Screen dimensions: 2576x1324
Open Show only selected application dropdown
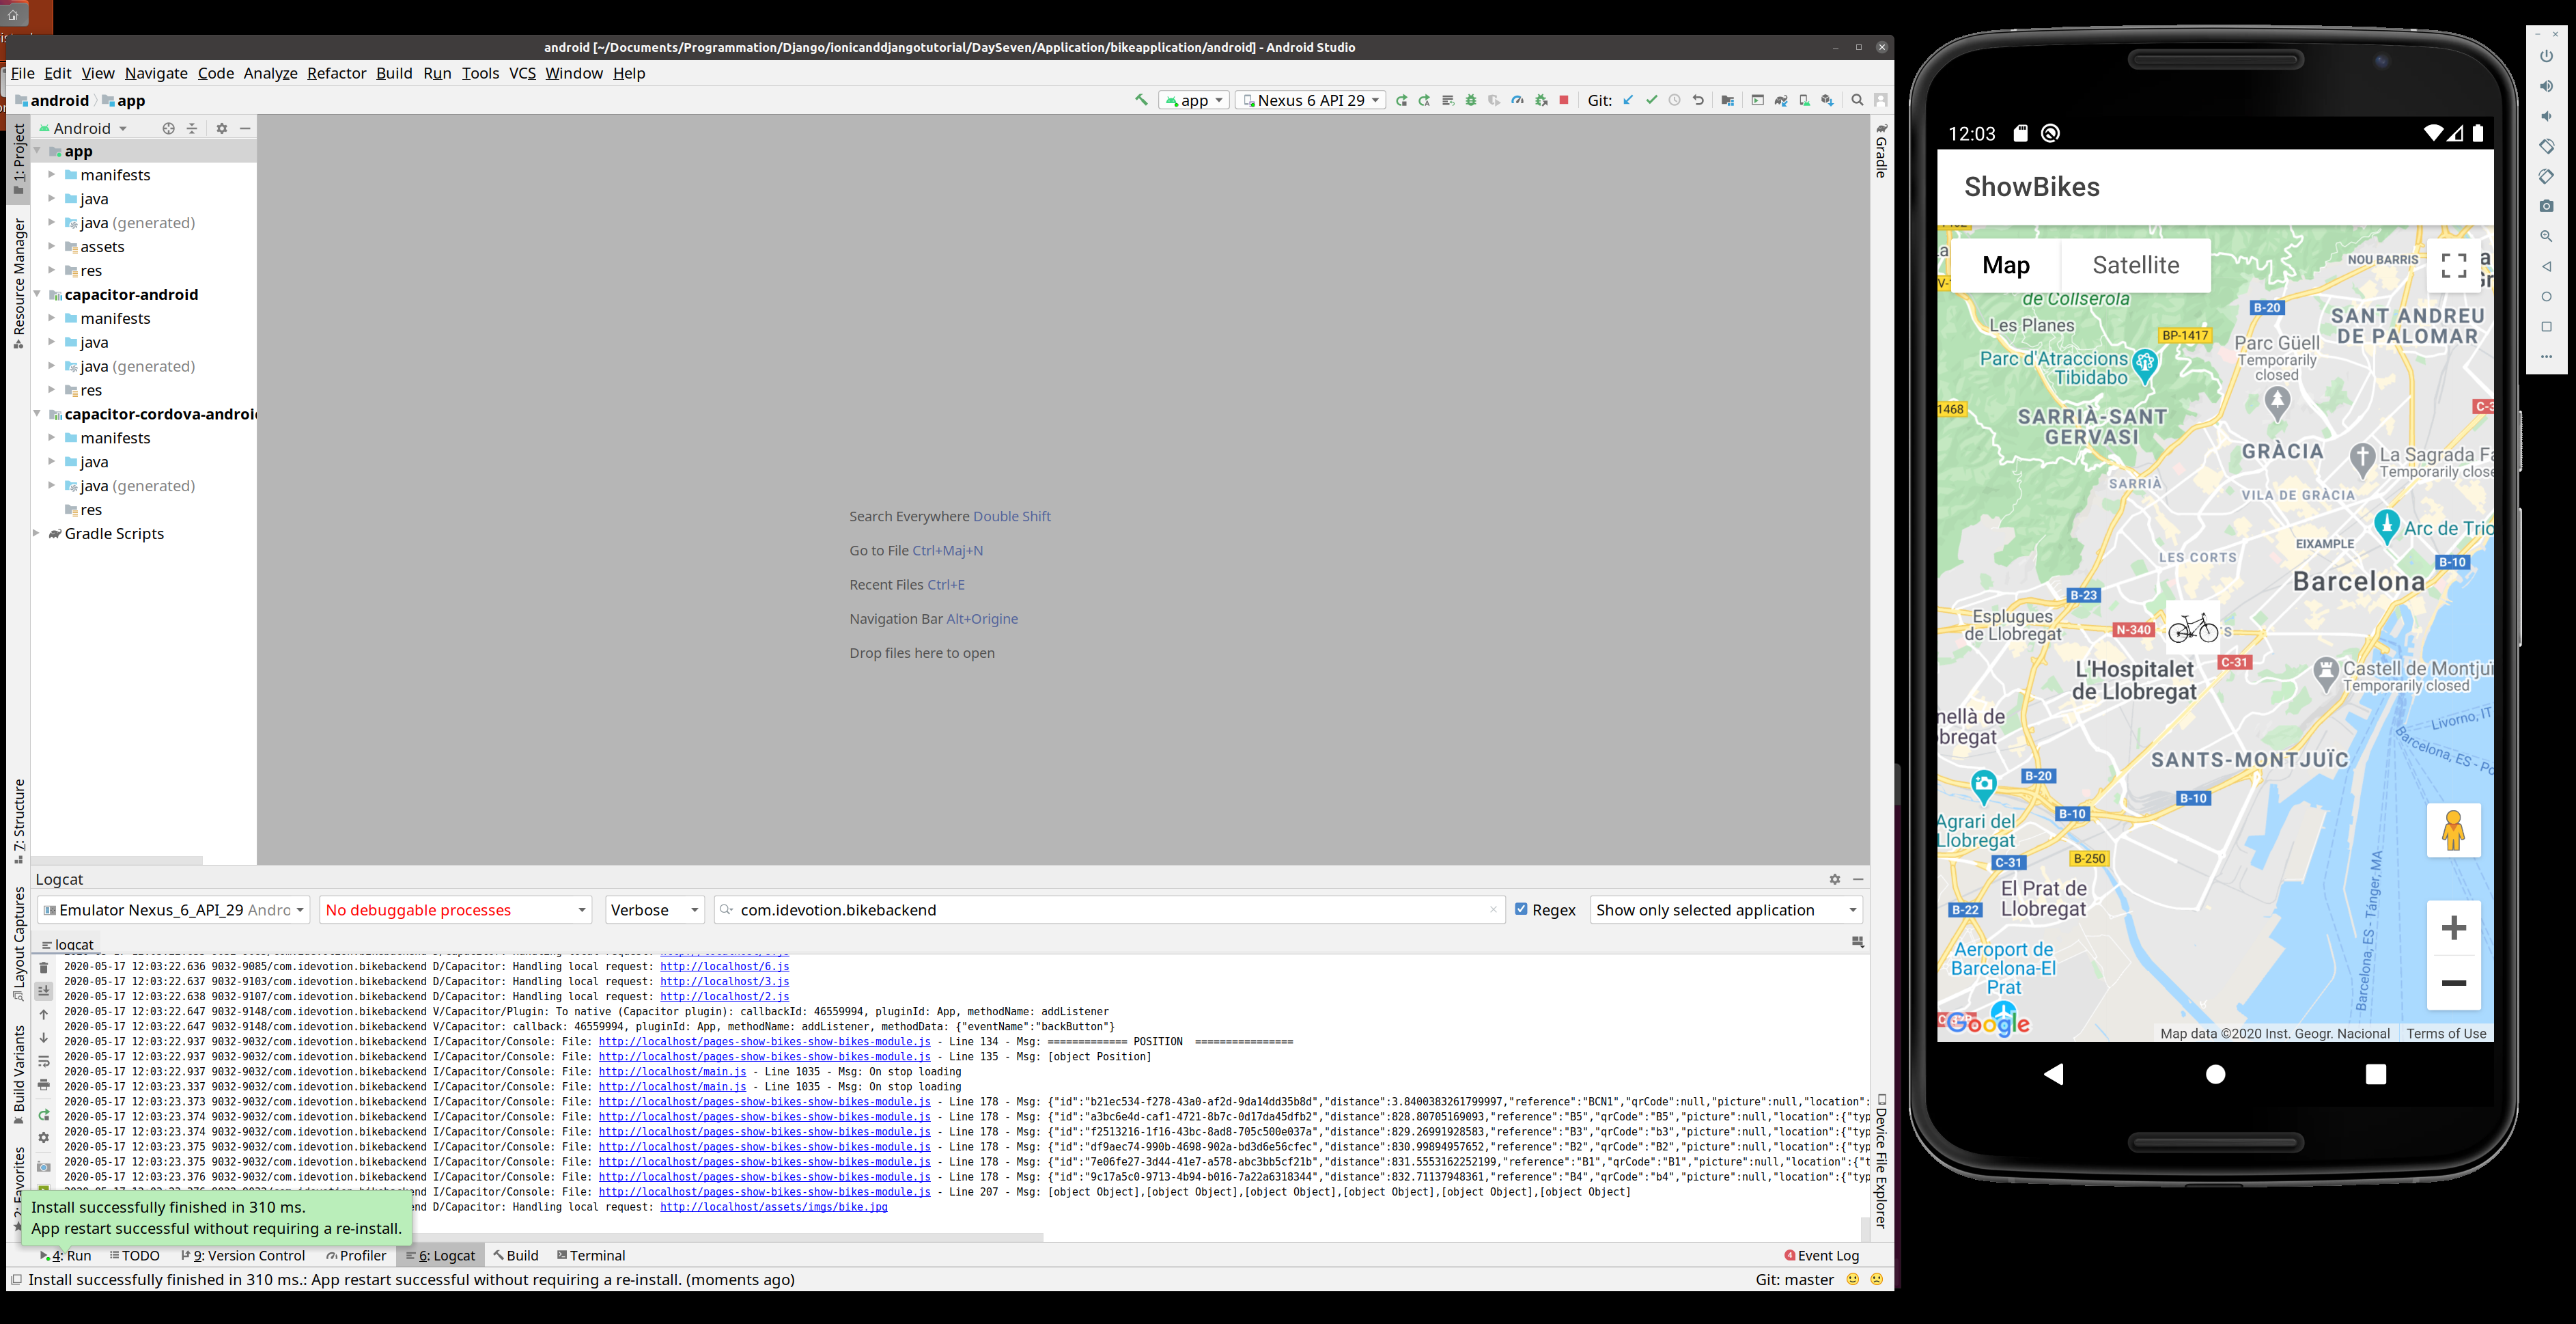point(1726,910)
